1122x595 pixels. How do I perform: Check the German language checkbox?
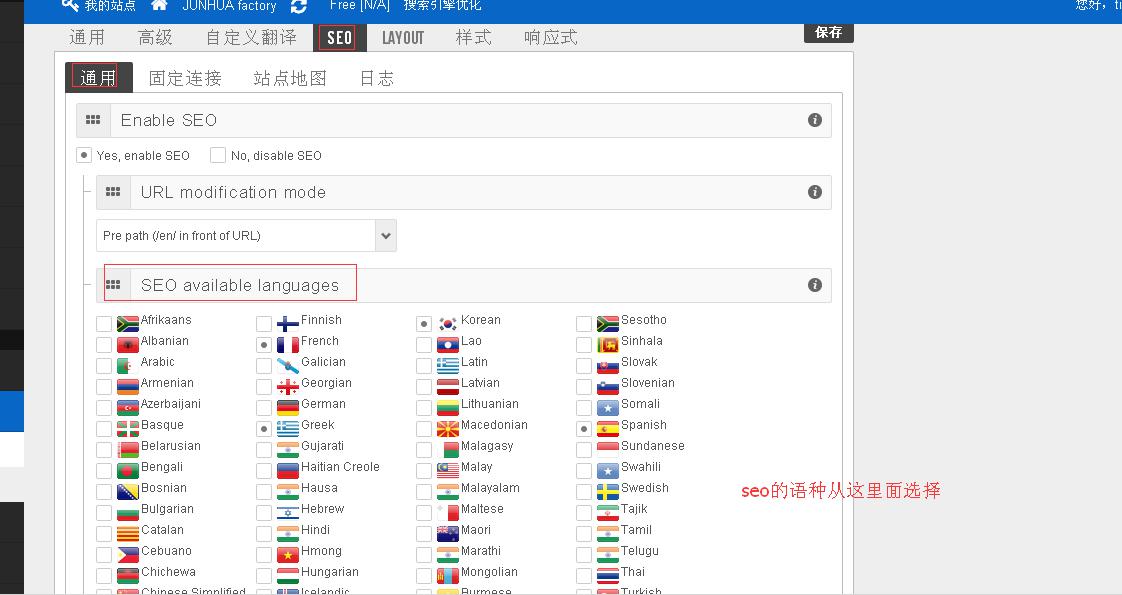tap(264, 408)
